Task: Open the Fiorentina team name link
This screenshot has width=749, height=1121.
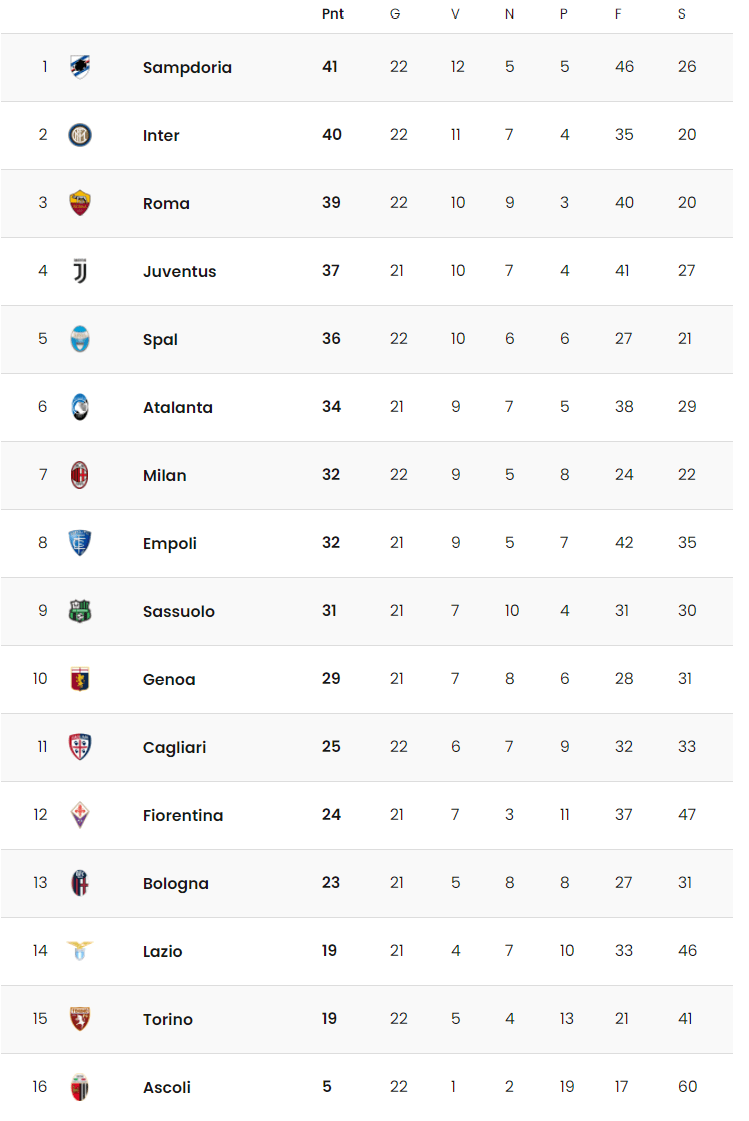Action: pos(183,815)
